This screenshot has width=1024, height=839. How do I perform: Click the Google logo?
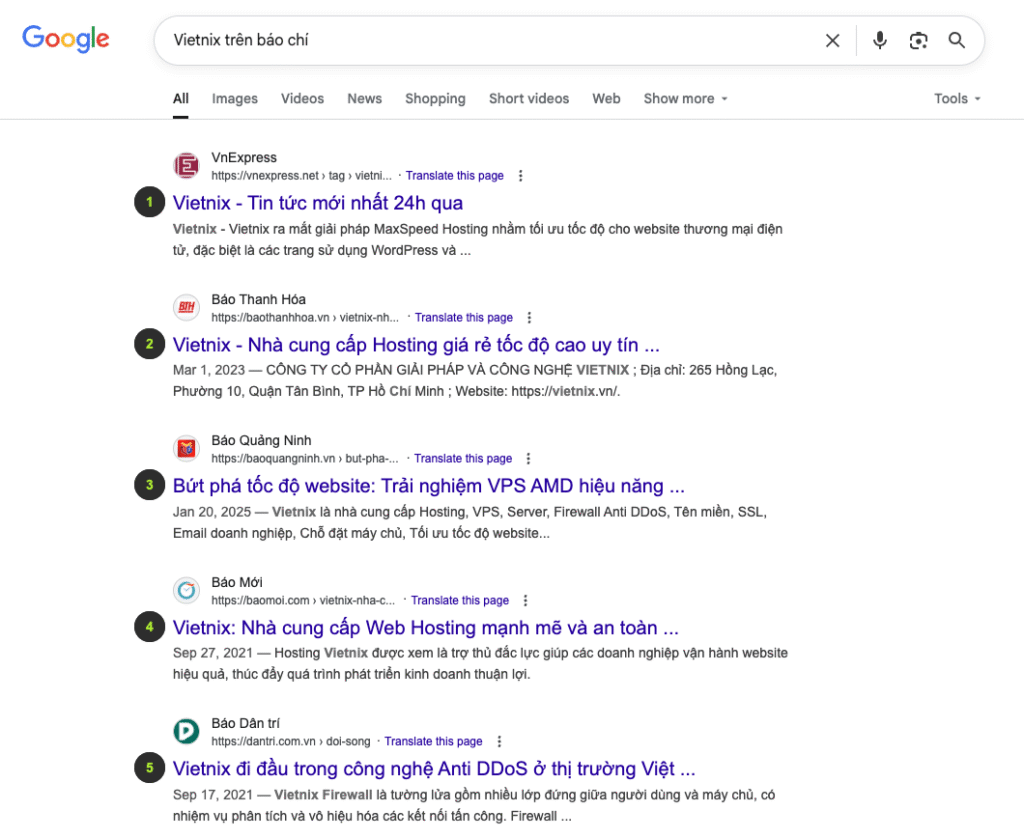[66, 39]
